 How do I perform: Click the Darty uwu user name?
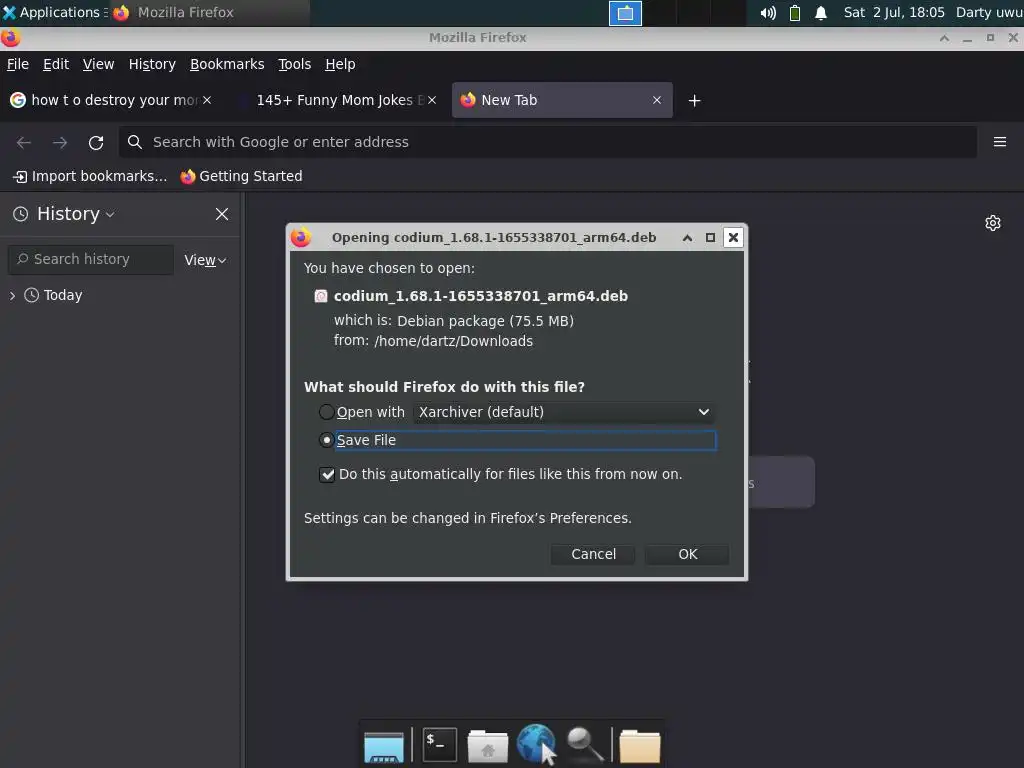point(989,12)
